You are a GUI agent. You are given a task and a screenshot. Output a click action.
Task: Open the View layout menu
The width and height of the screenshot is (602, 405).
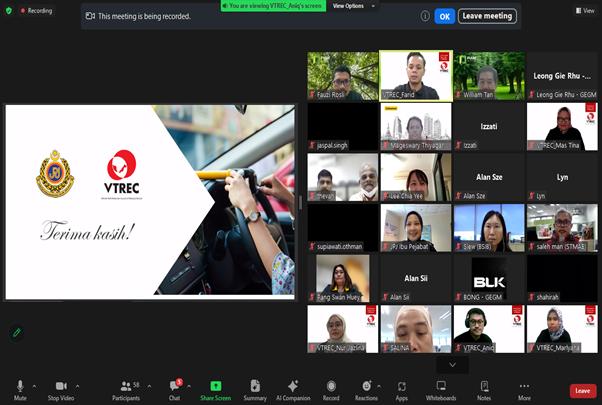[585, 10]
